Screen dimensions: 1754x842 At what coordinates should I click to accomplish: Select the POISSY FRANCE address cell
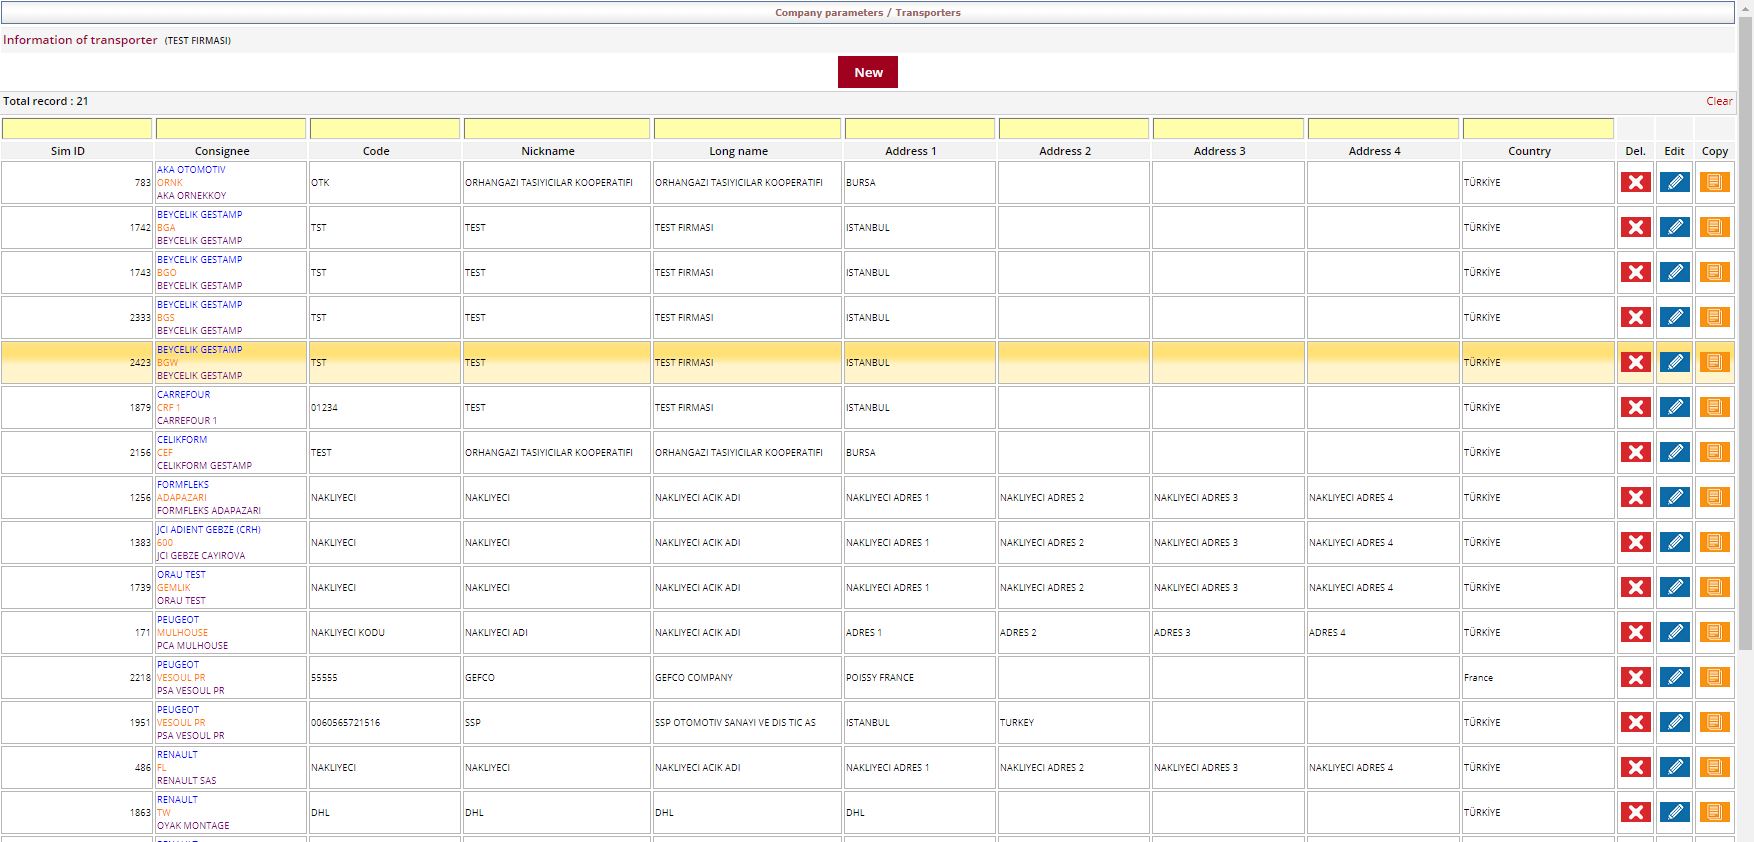tap(920, 677)
